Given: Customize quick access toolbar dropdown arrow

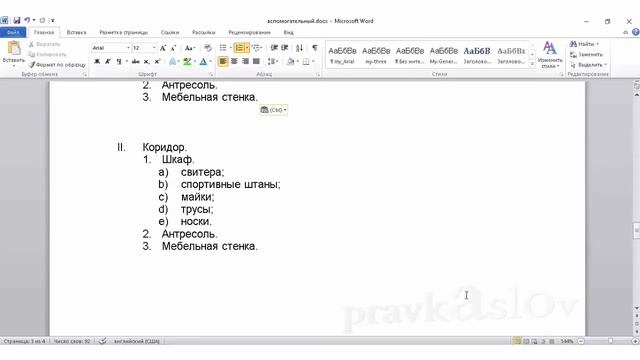Looking at the screenshot, I should click(53, 20).
